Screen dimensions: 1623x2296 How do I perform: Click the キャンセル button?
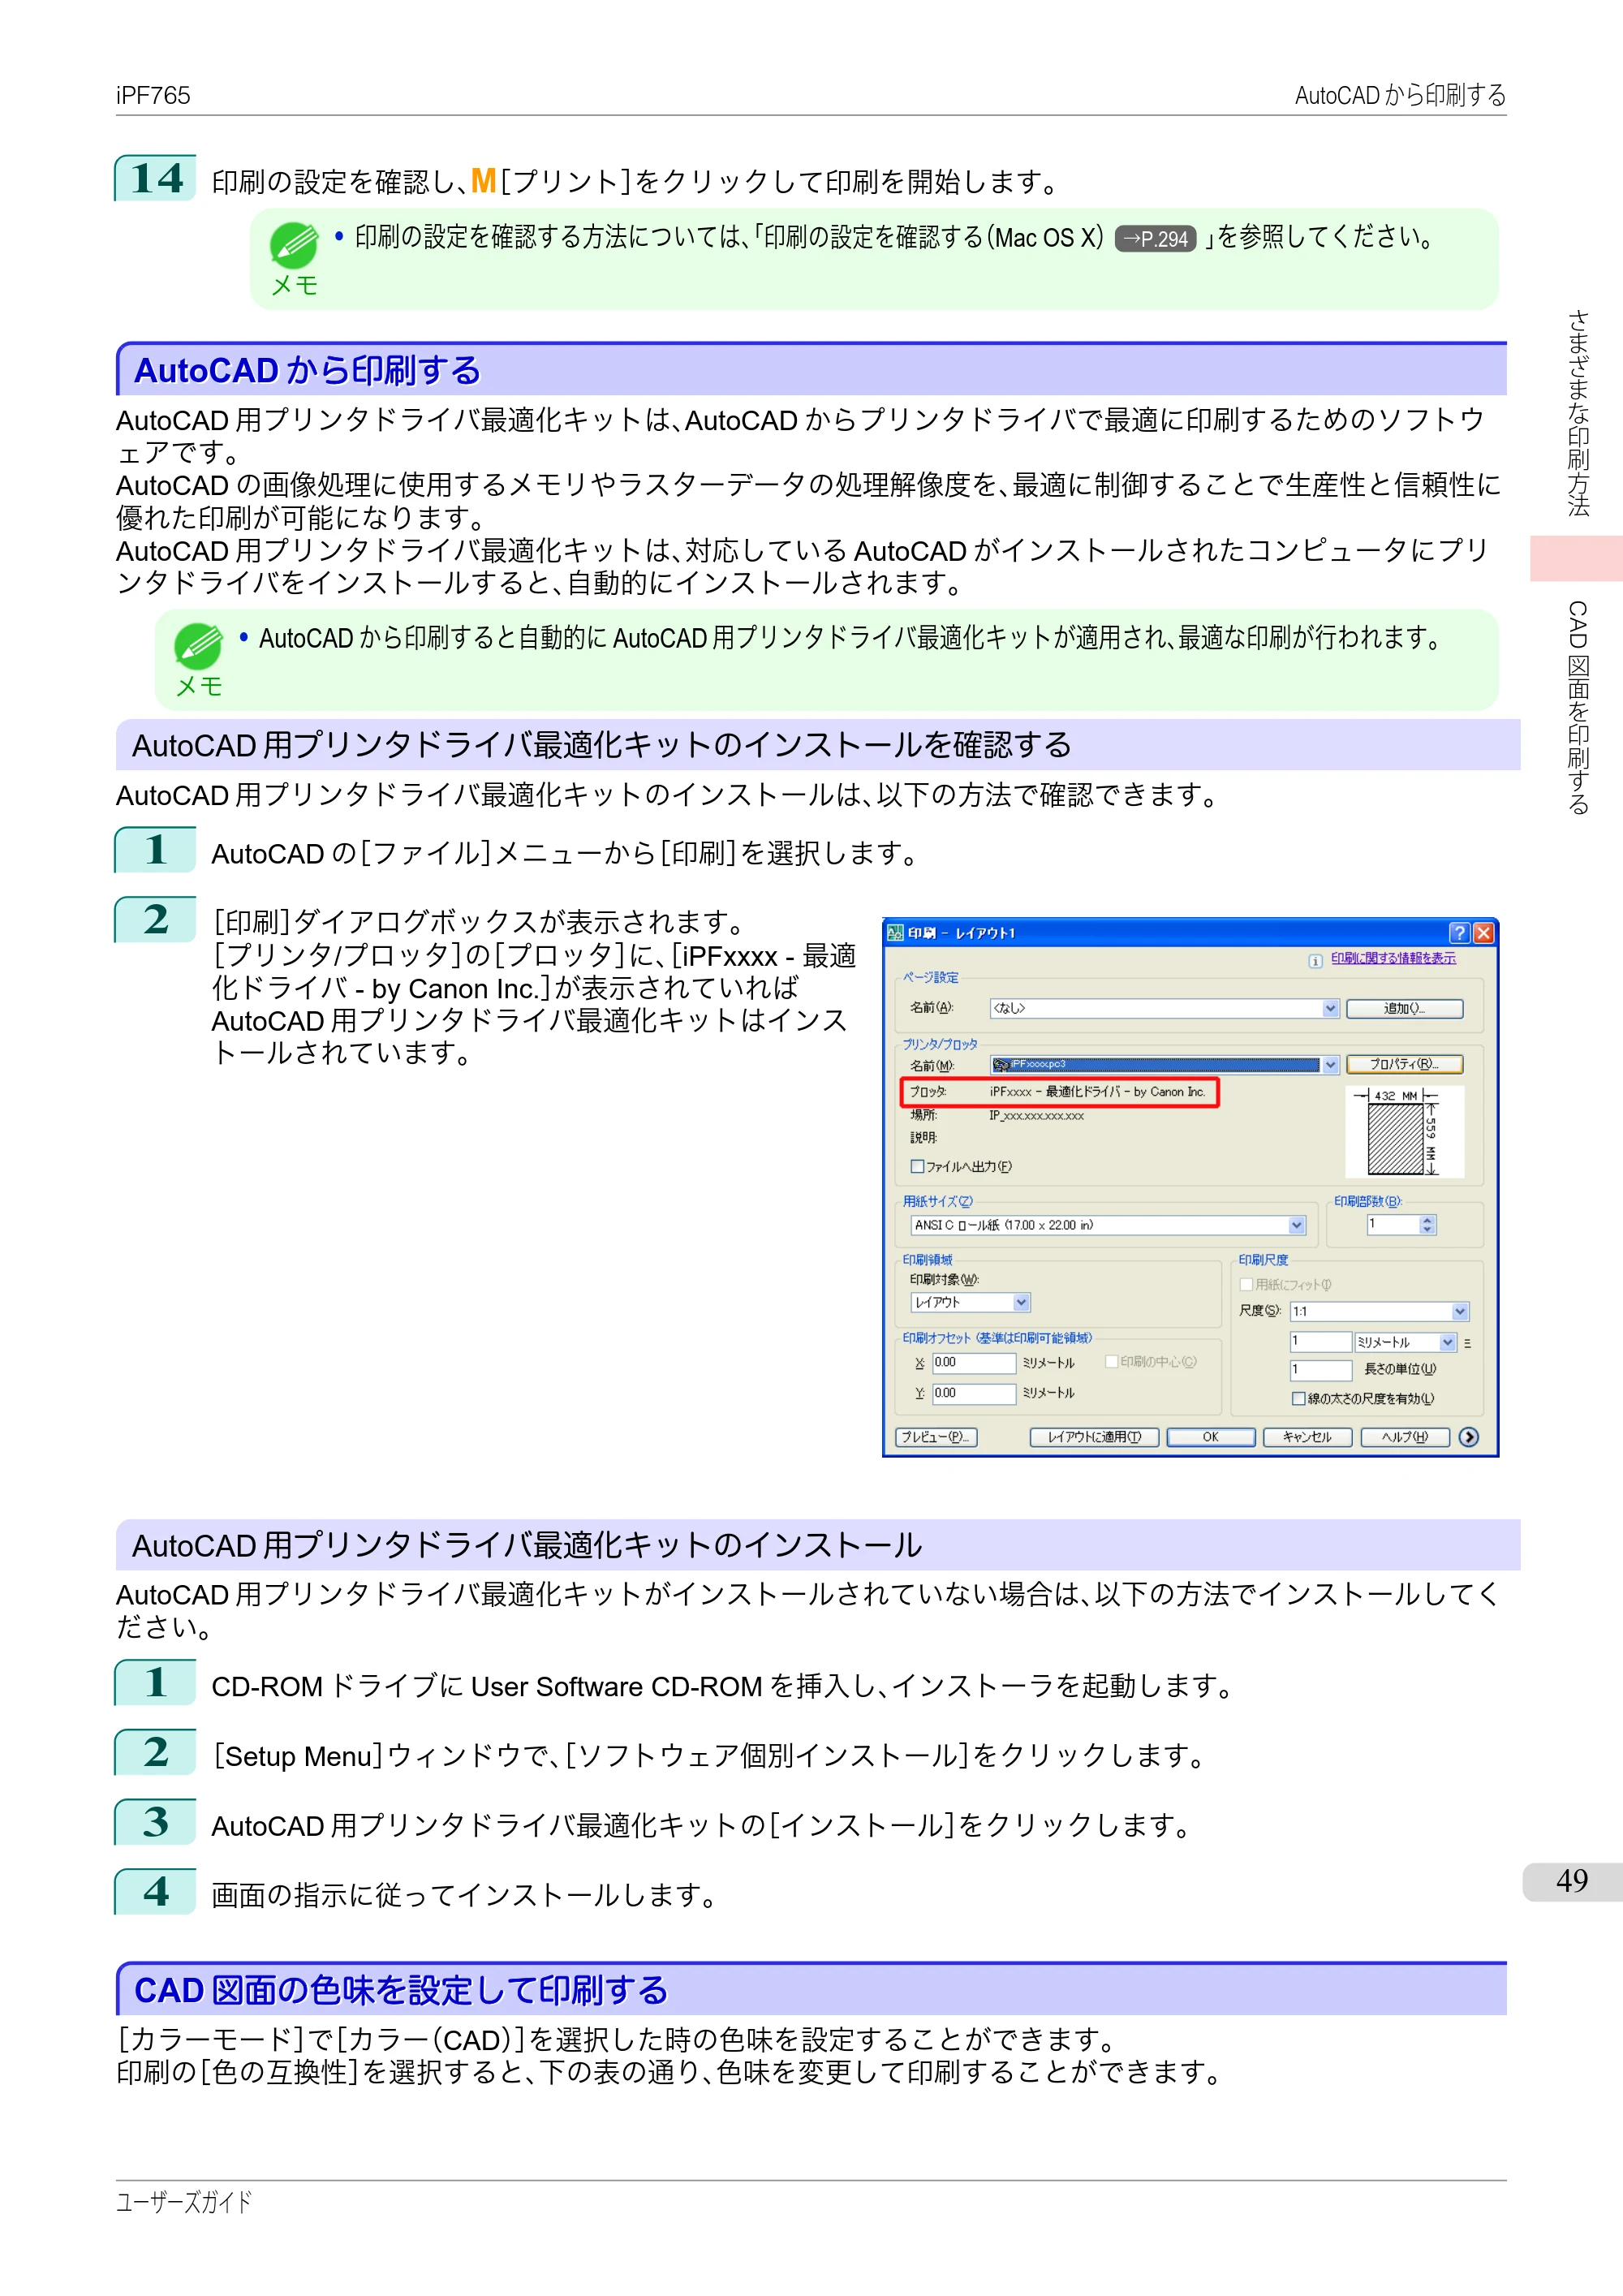[x=1307, y=1437]
